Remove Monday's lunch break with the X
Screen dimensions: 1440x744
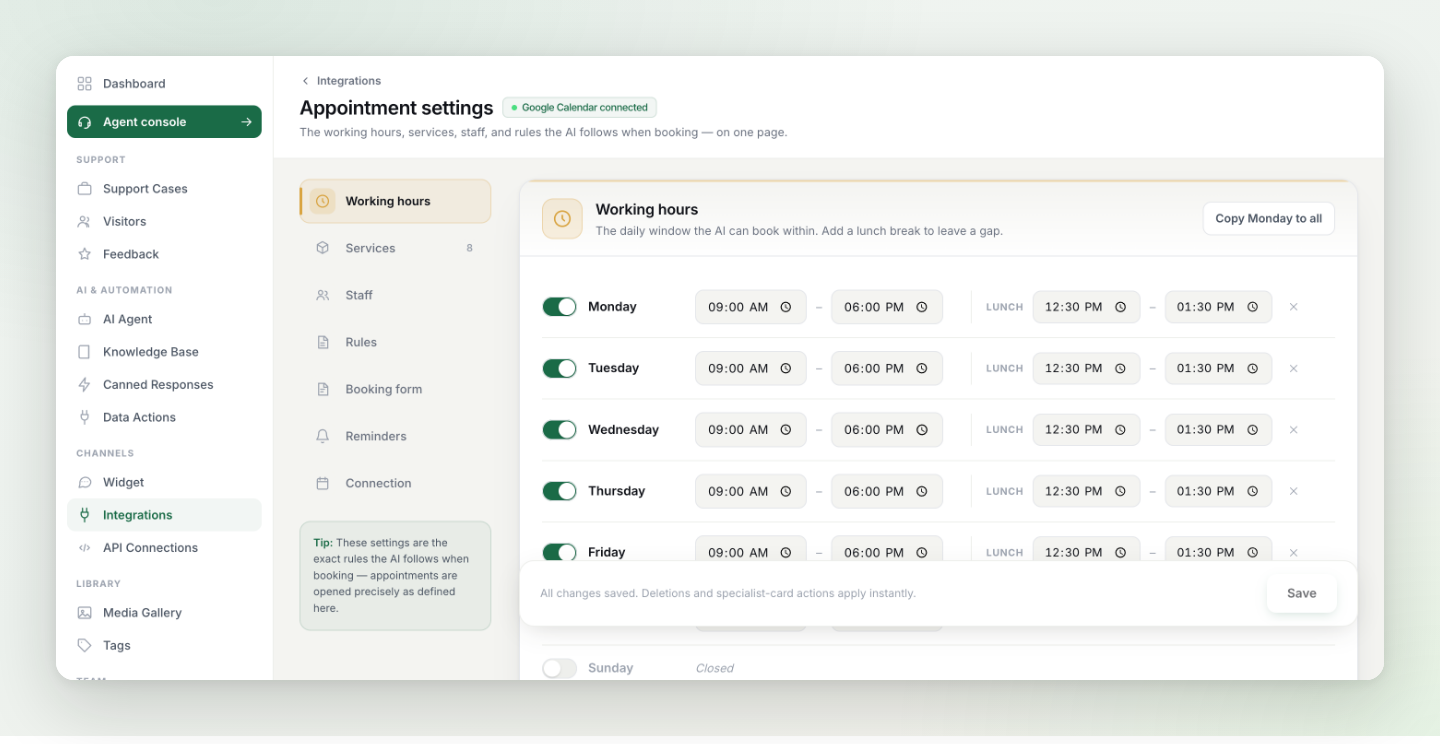coord(1293,307)
